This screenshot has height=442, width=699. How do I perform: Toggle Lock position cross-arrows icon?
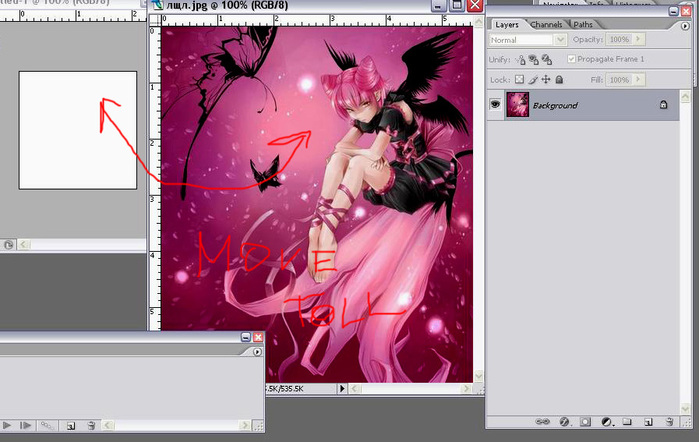(546, 79)
